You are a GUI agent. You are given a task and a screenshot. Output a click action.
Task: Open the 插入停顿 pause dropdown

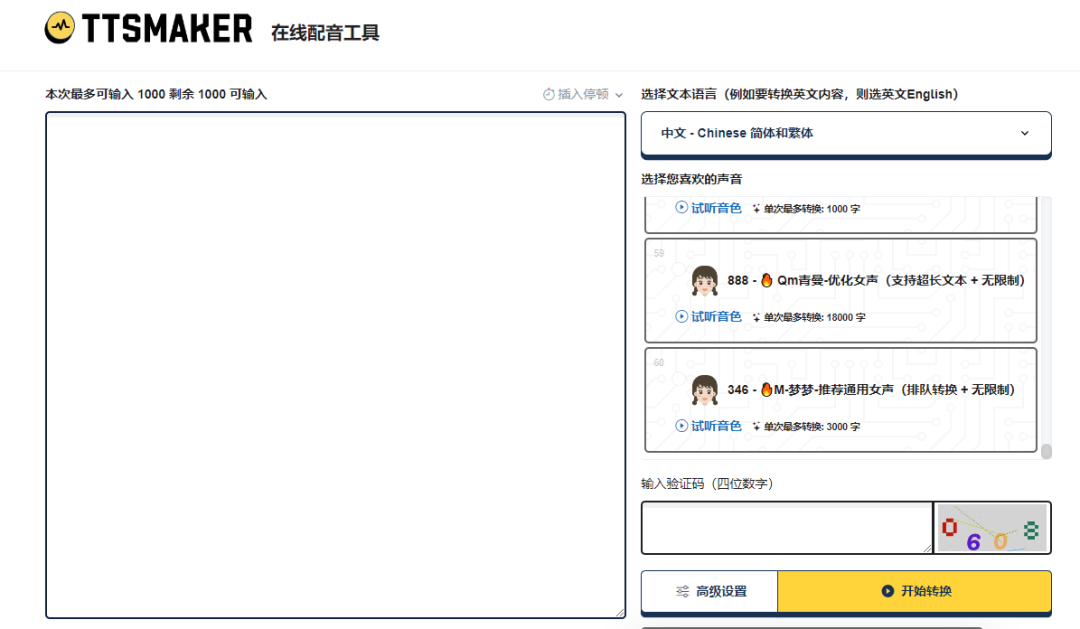pyautogui.click(x=583, y=94)
